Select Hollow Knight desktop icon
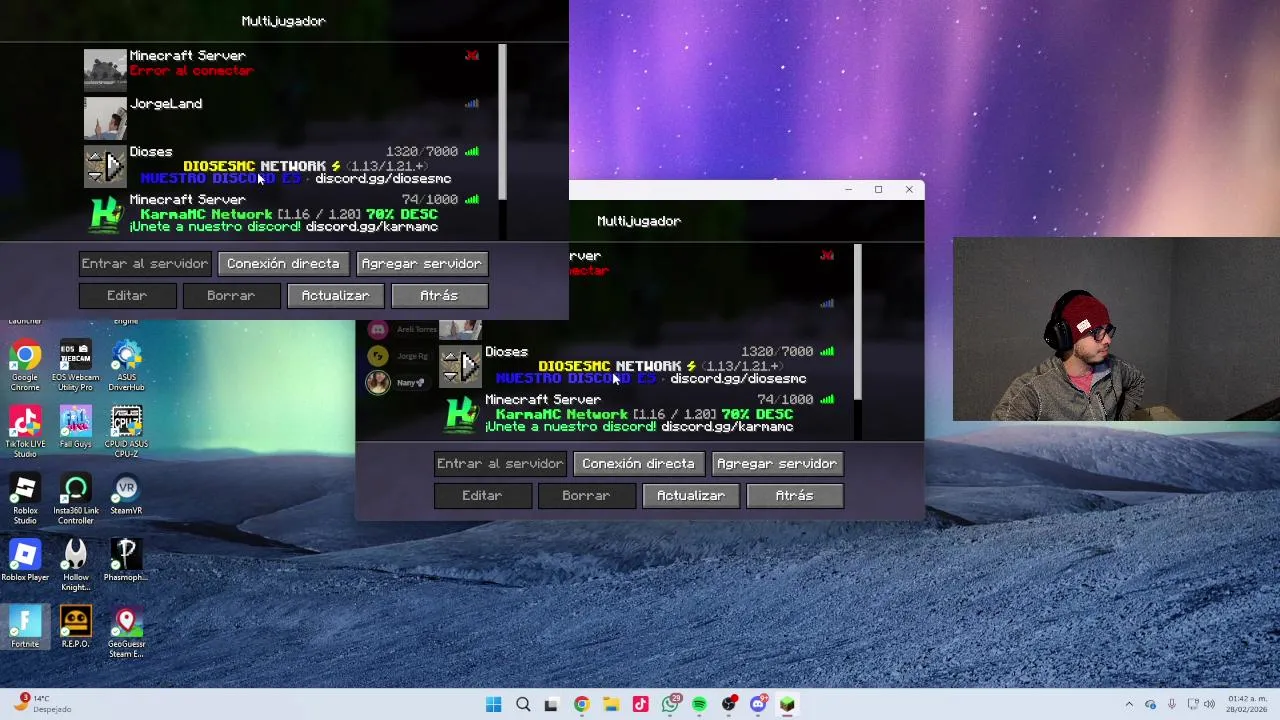Screen dimensions: 1280x720 click(75, 566)
